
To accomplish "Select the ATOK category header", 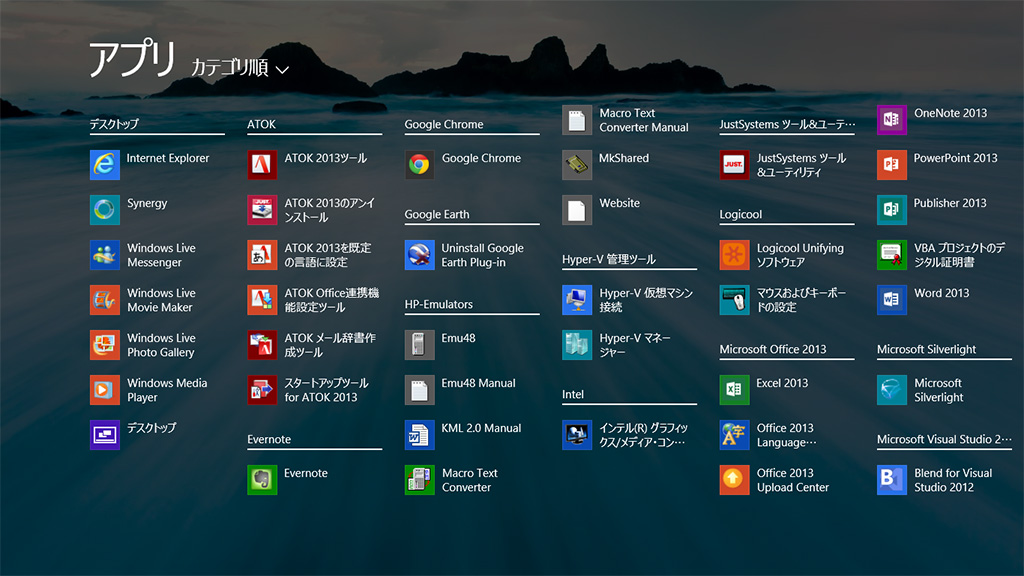I will pyautogui.click(x=261, y=125).
